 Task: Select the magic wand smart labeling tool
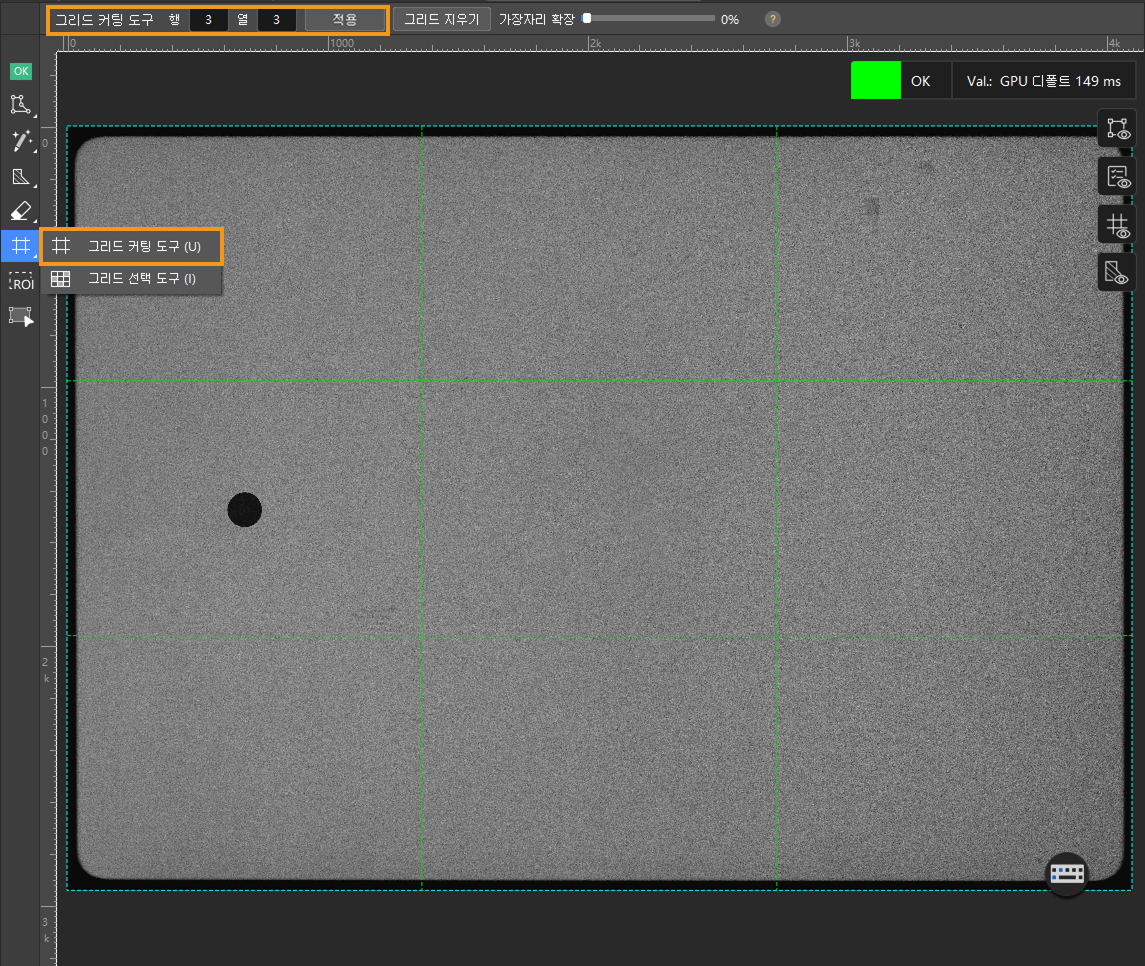point(20,141)
